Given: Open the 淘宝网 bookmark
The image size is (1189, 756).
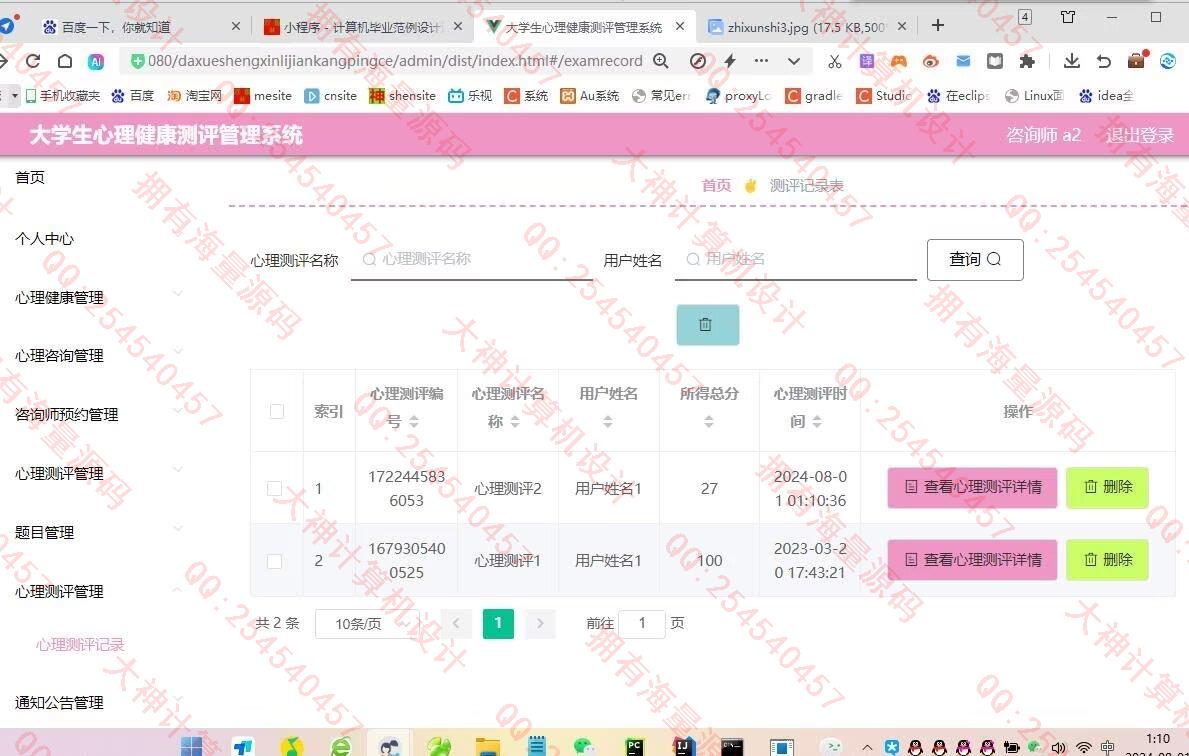Looking at the screenshot, I should (195, 96).
